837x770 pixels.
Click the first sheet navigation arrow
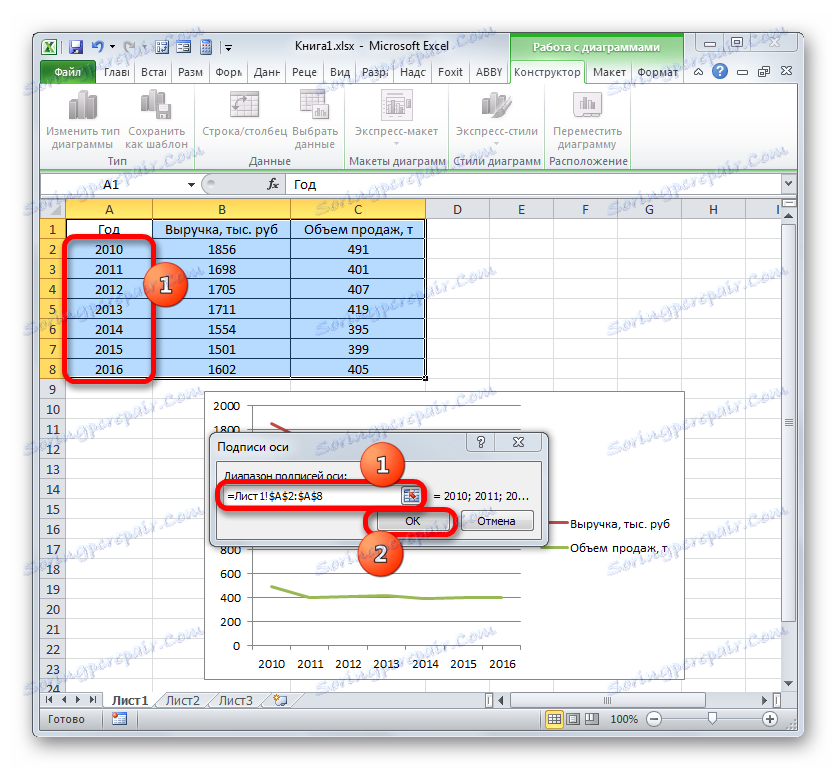(x=50, y=699)
